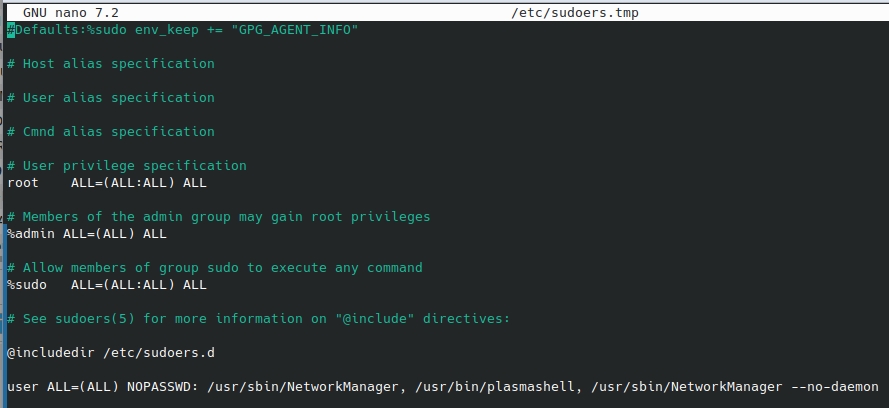Click the User alias specification comment
889x408 pixels.
pyautogui.click(x=111, y=97)
